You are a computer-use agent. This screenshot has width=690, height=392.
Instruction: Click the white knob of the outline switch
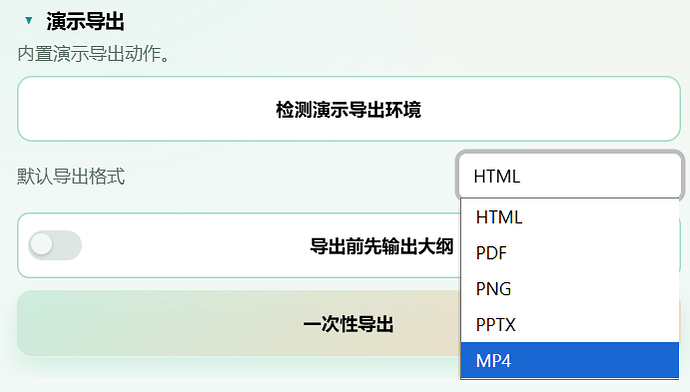click(x=42, y=245)
